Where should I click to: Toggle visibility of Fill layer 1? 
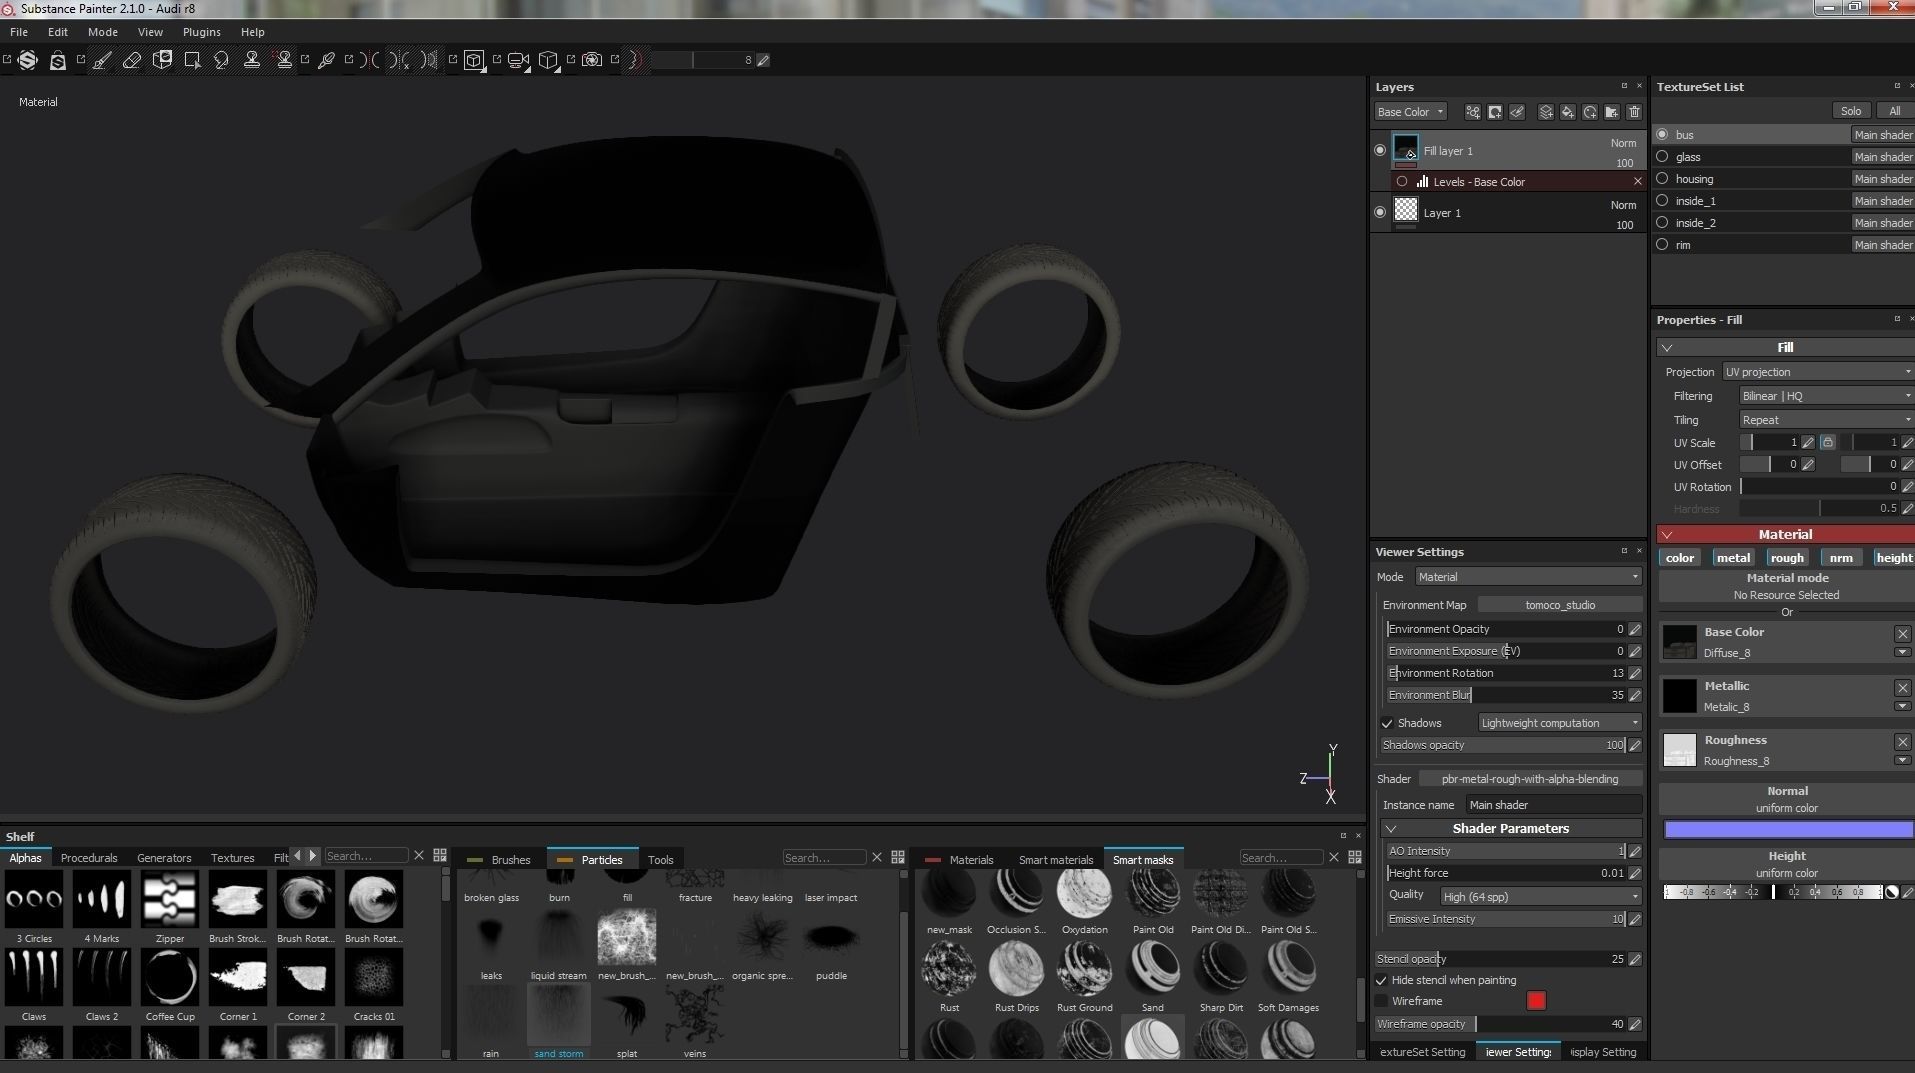[1380, 150]
